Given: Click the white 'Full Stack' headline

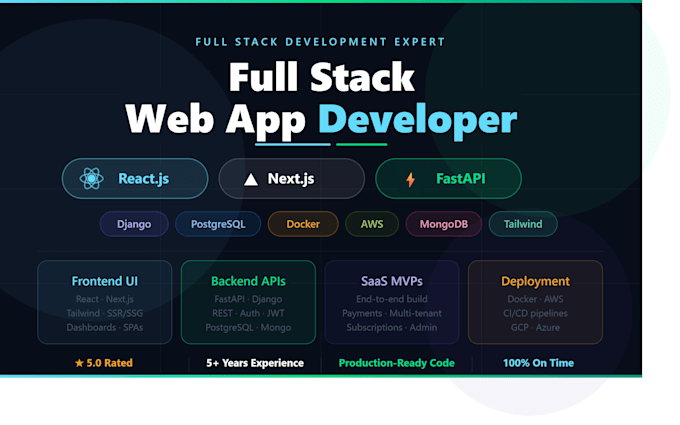Looking at the screenshot, I should point(322,77).
